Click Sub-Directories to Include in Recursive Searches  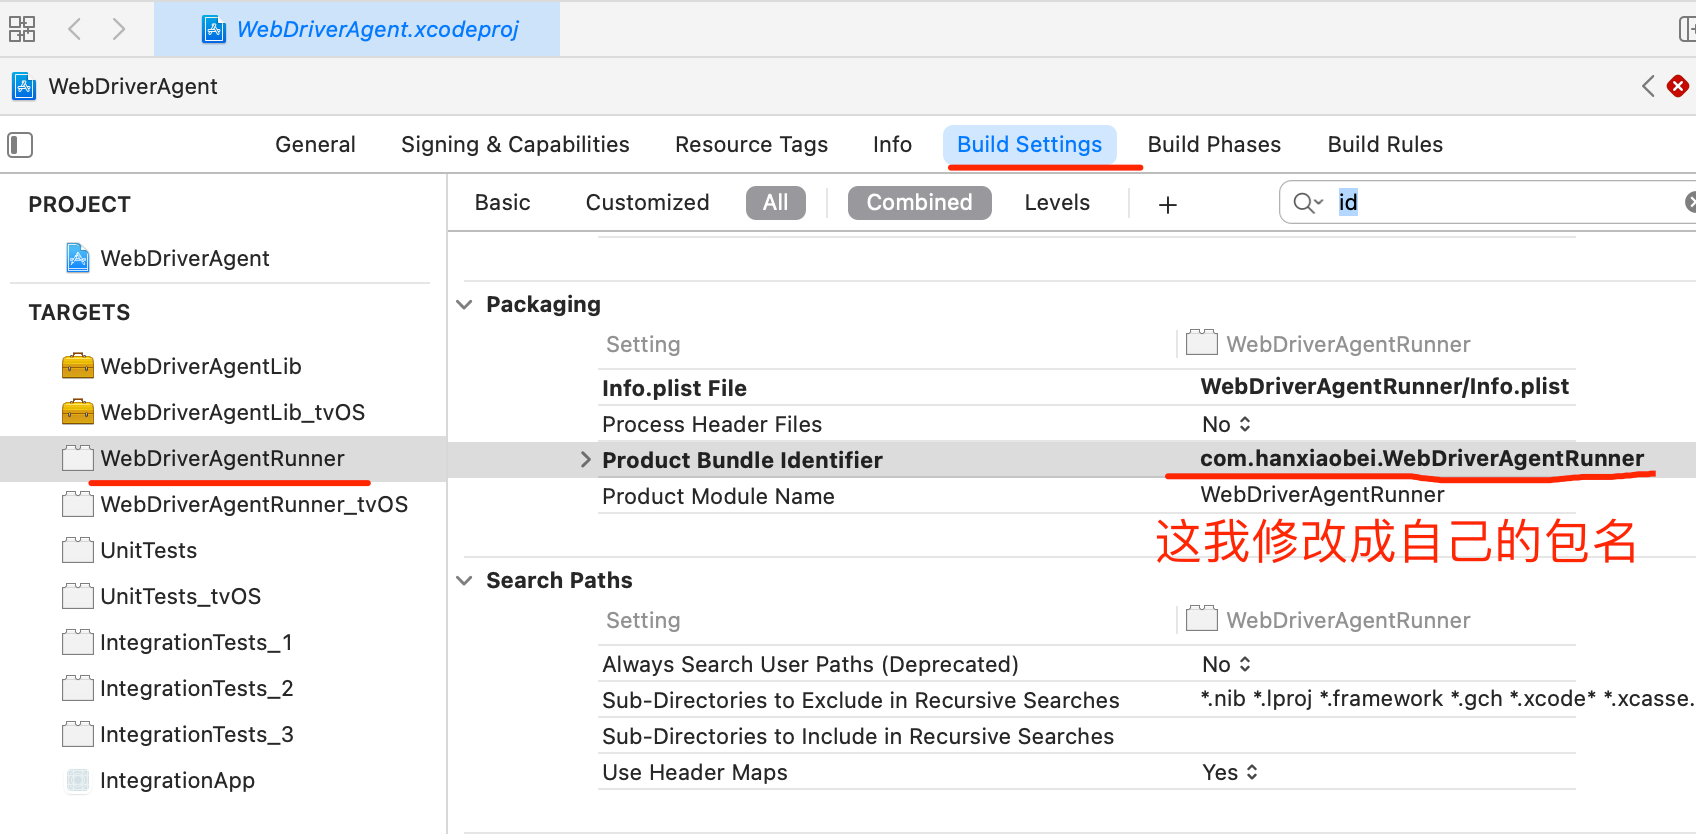pos(858,737)
